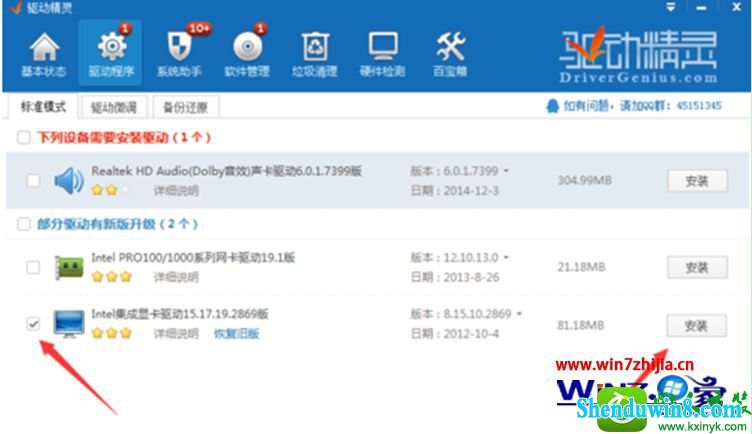Click the Realtek HD Audio driver name
Screen dimensions: 752x434
(226, 171)
